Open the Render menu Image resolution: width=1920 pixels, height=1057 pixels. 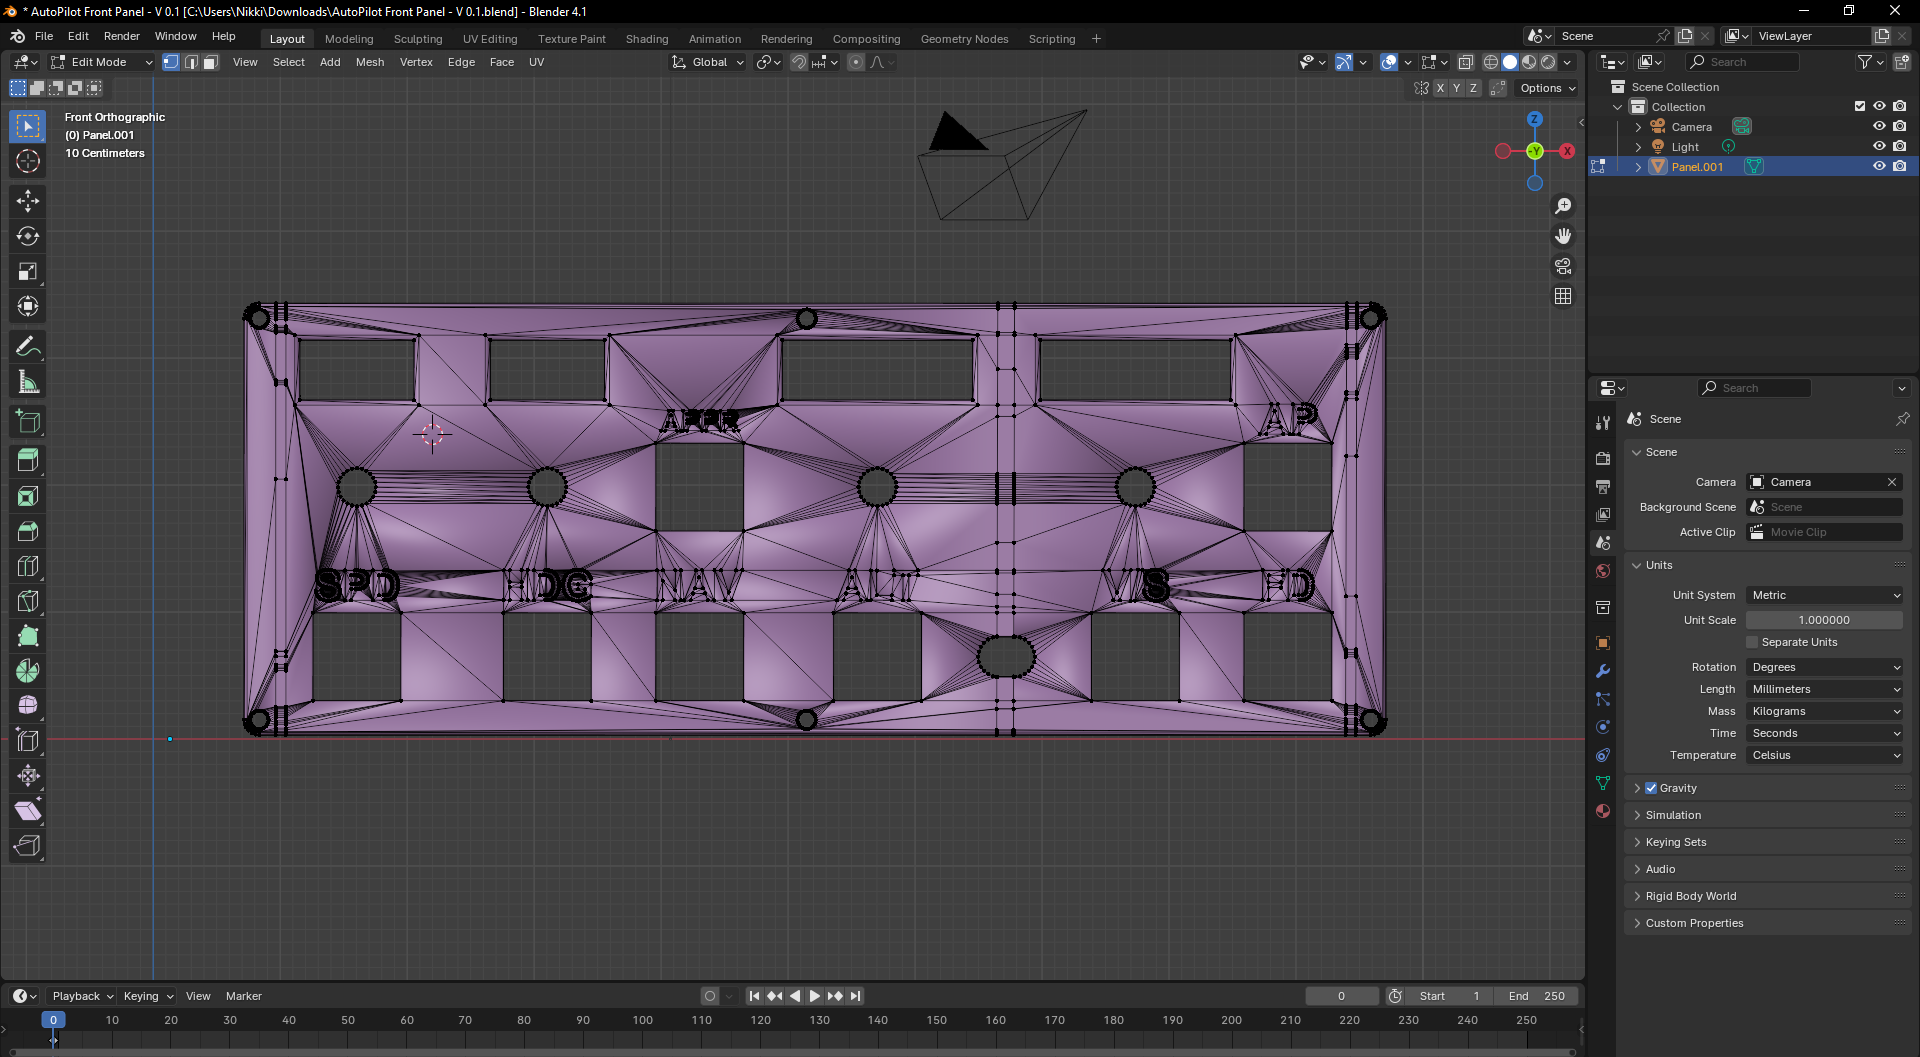122,36
